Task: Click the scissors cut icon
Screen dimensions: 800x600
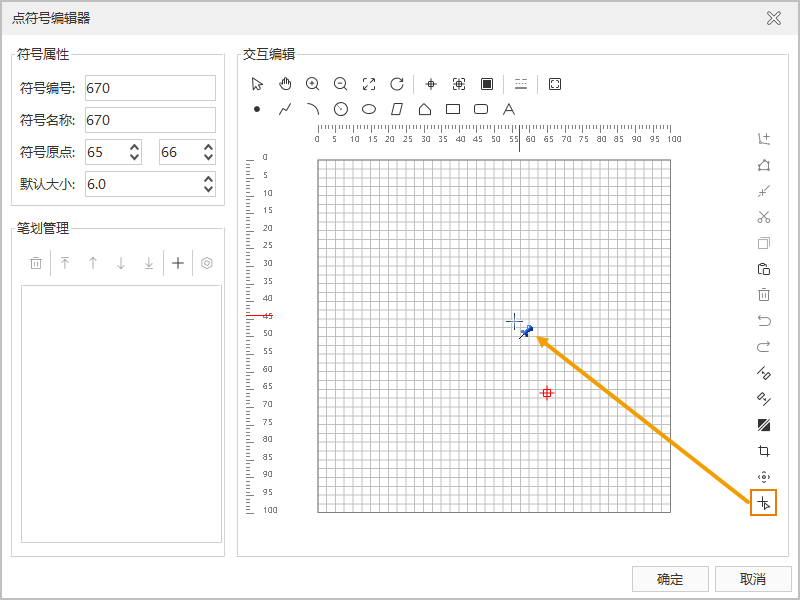Action: 764,217
